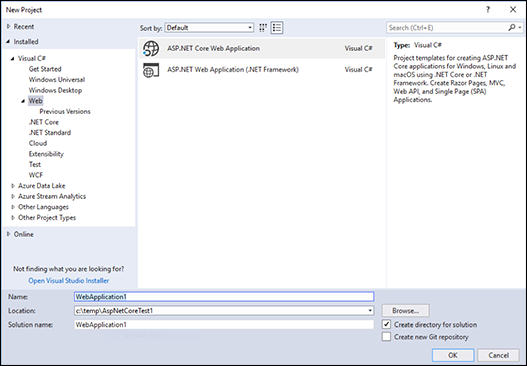Switch to medium icons list view
Screen dimensions: 527x366
click(x=277, y=28)
